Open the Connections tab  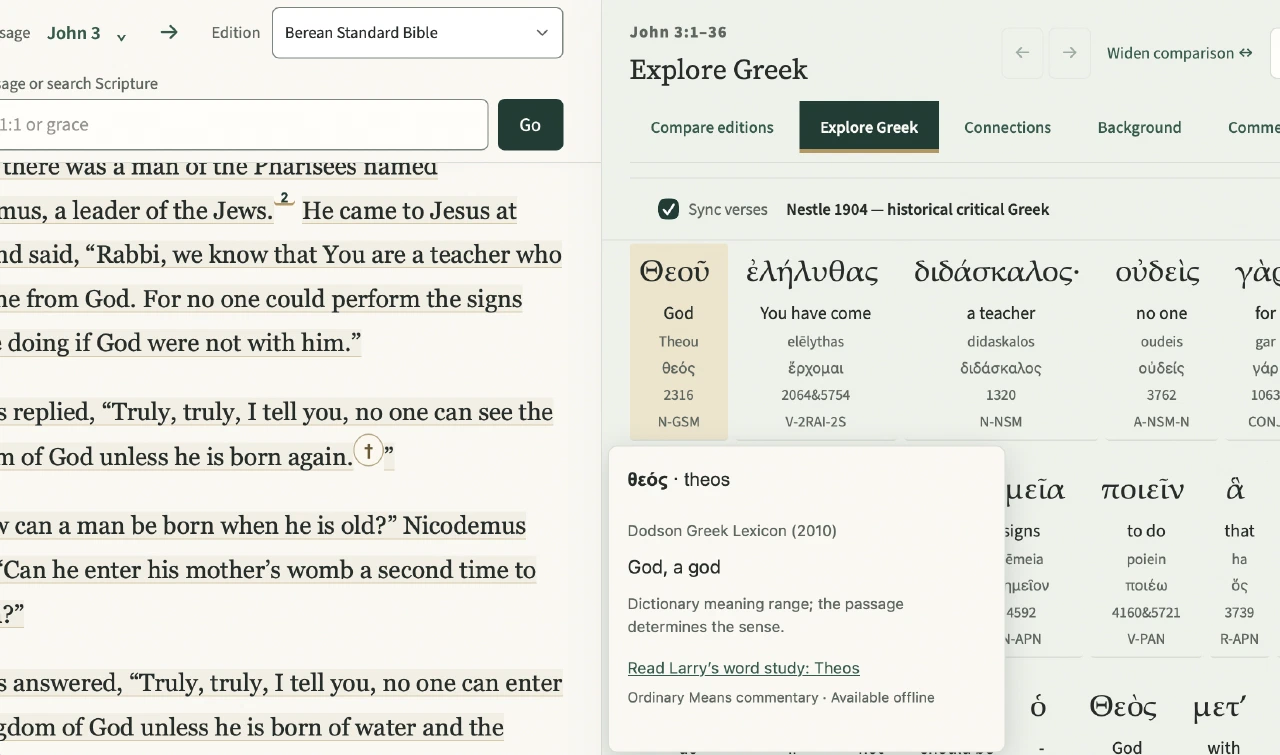coord(1007,127)
